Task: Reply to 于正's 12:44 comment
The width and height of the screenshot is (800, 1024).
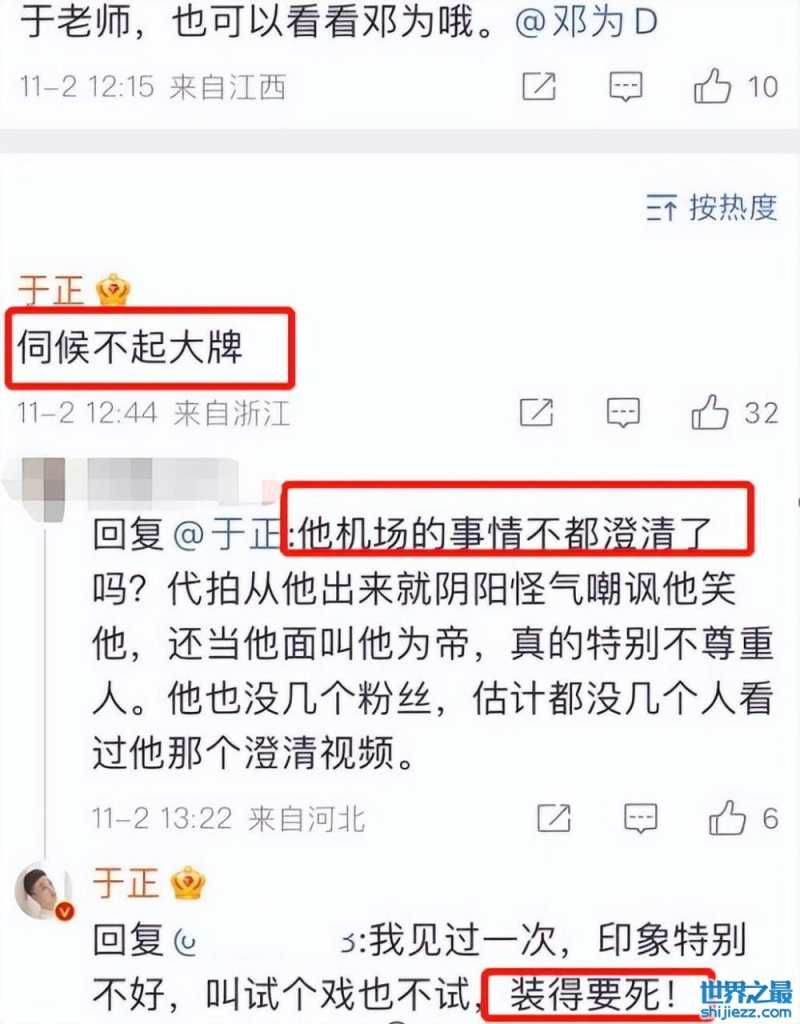Action: tap(623, 412)
